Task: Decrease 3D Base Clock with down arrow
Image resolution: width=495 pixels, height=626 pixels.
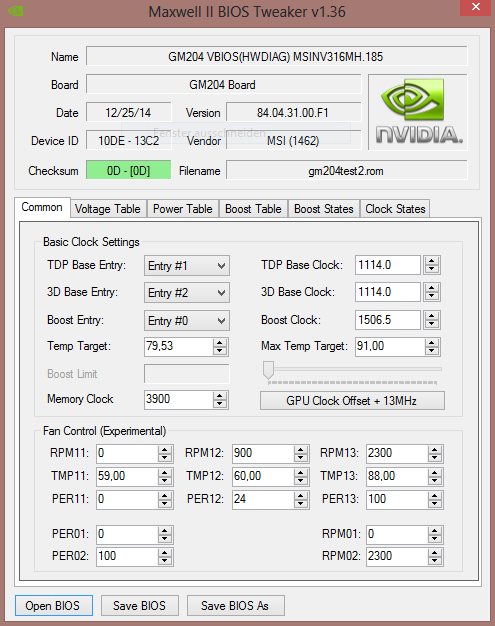Action: pos(432,297)
